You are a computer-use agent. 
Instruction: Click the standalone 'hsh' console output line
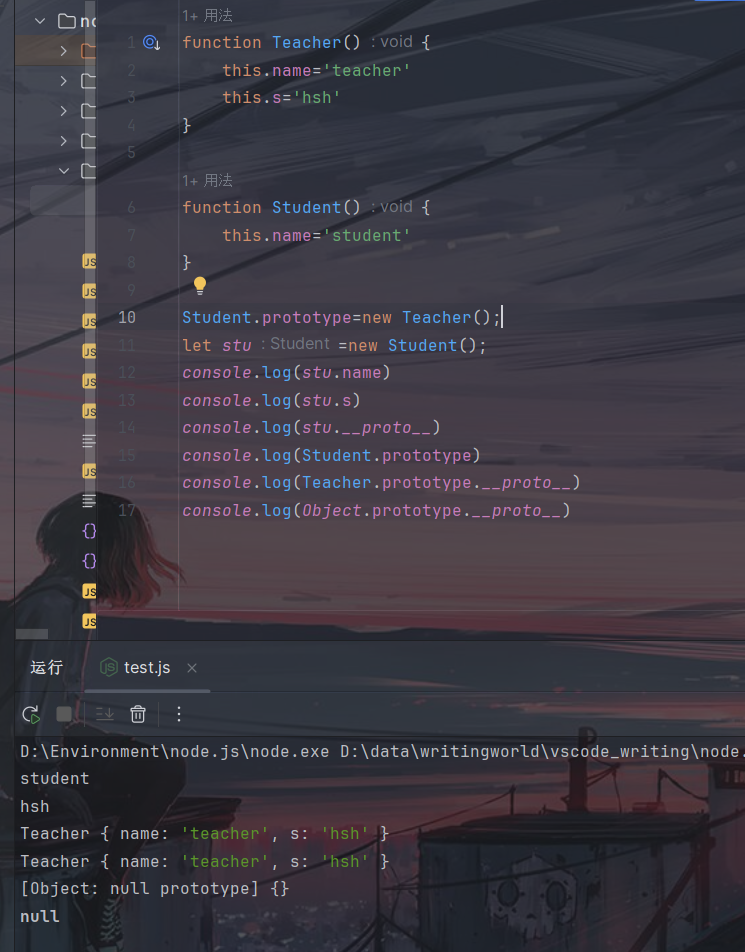click(x=35, y=806)
